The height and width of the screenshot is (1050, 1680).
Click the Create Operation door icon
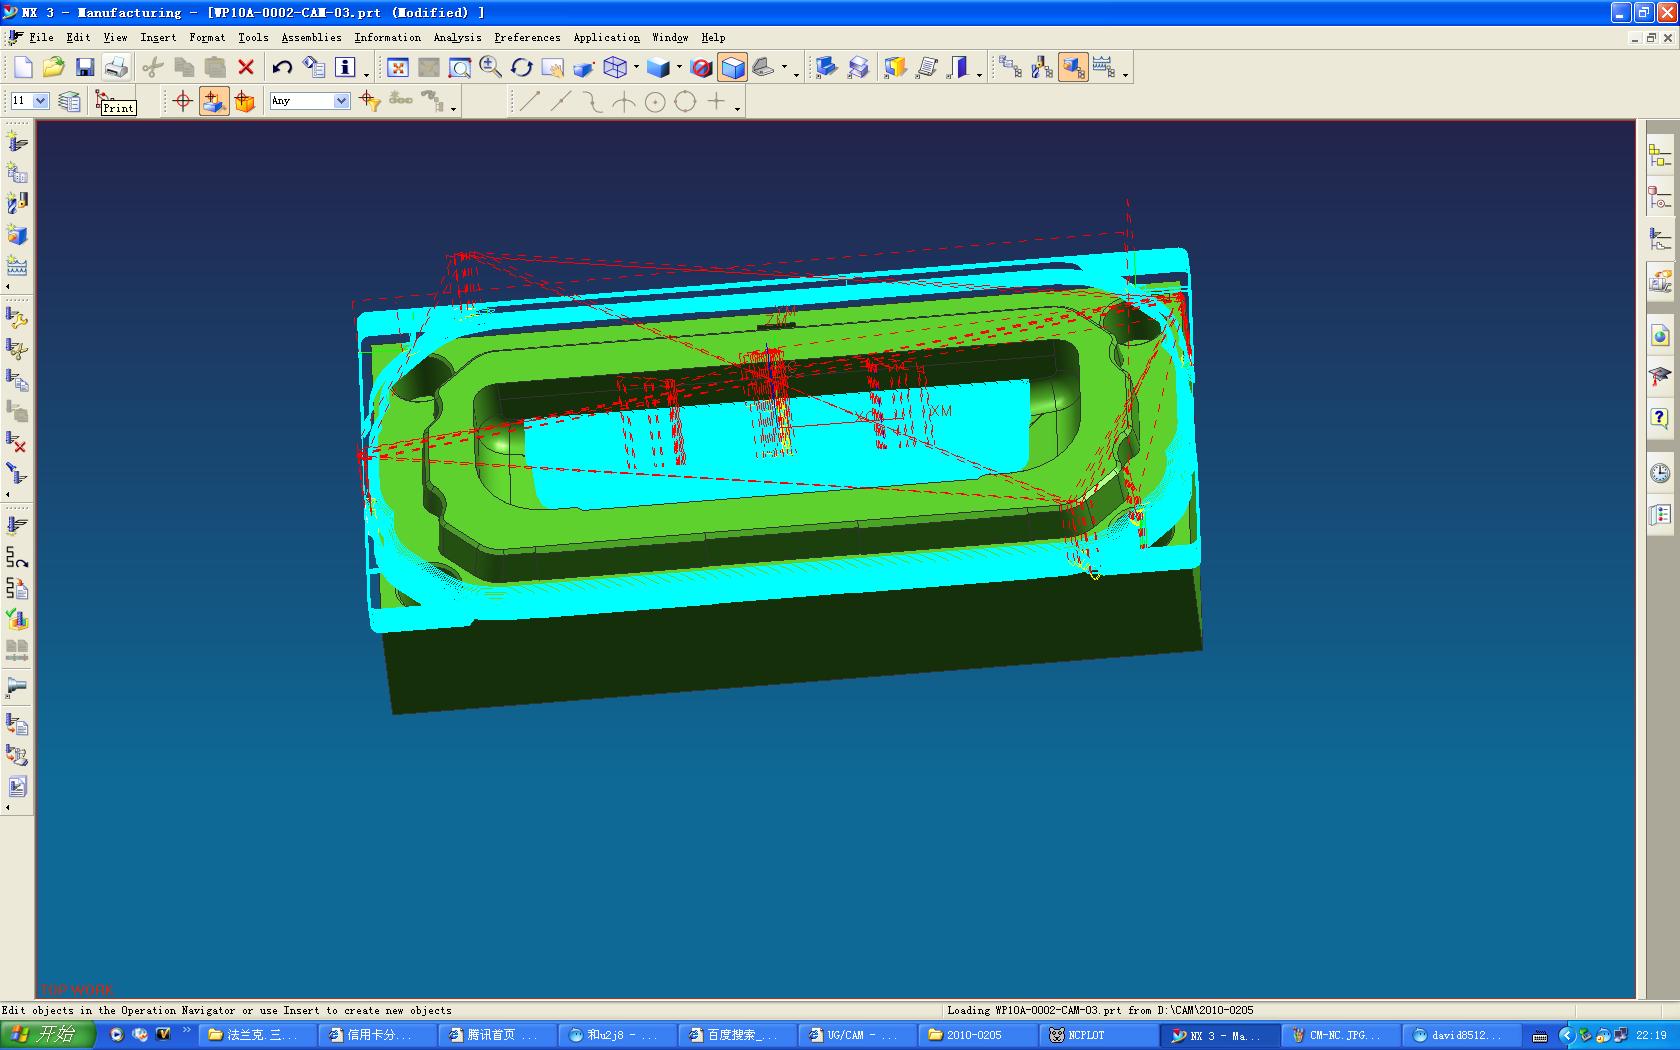pos(959,67)
